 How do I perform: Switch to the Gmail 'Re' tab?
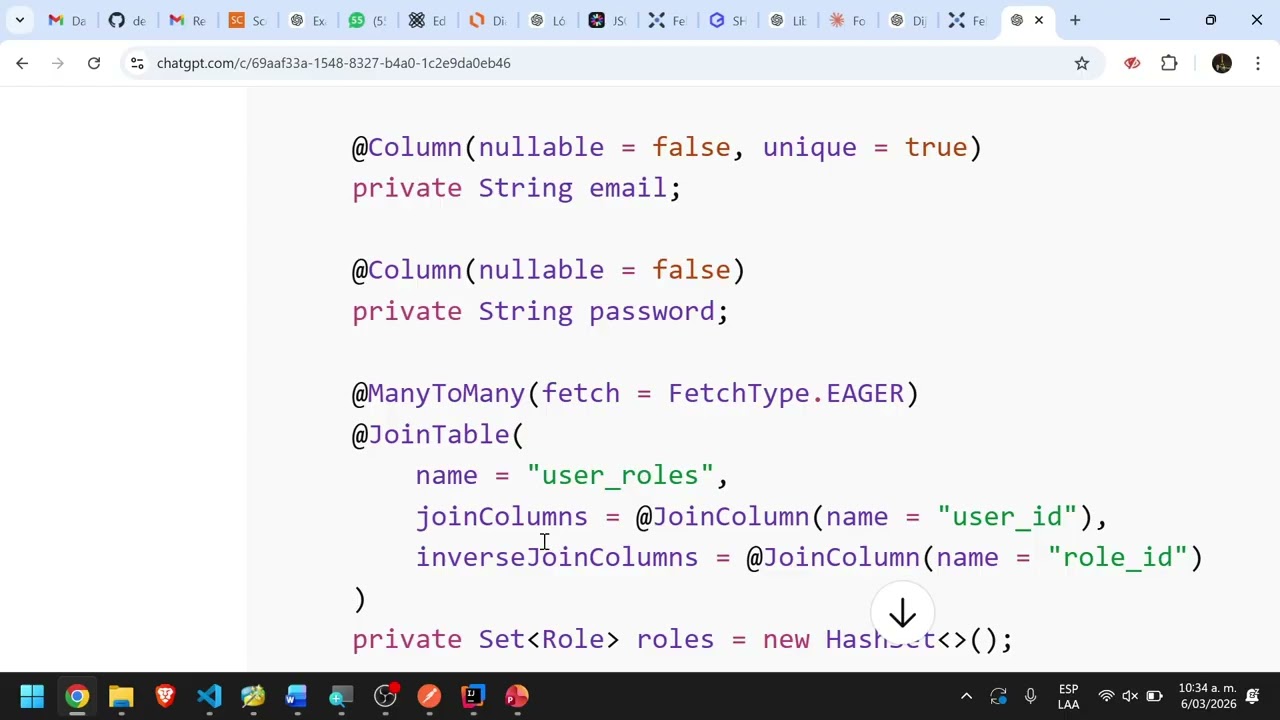[186, 20]
